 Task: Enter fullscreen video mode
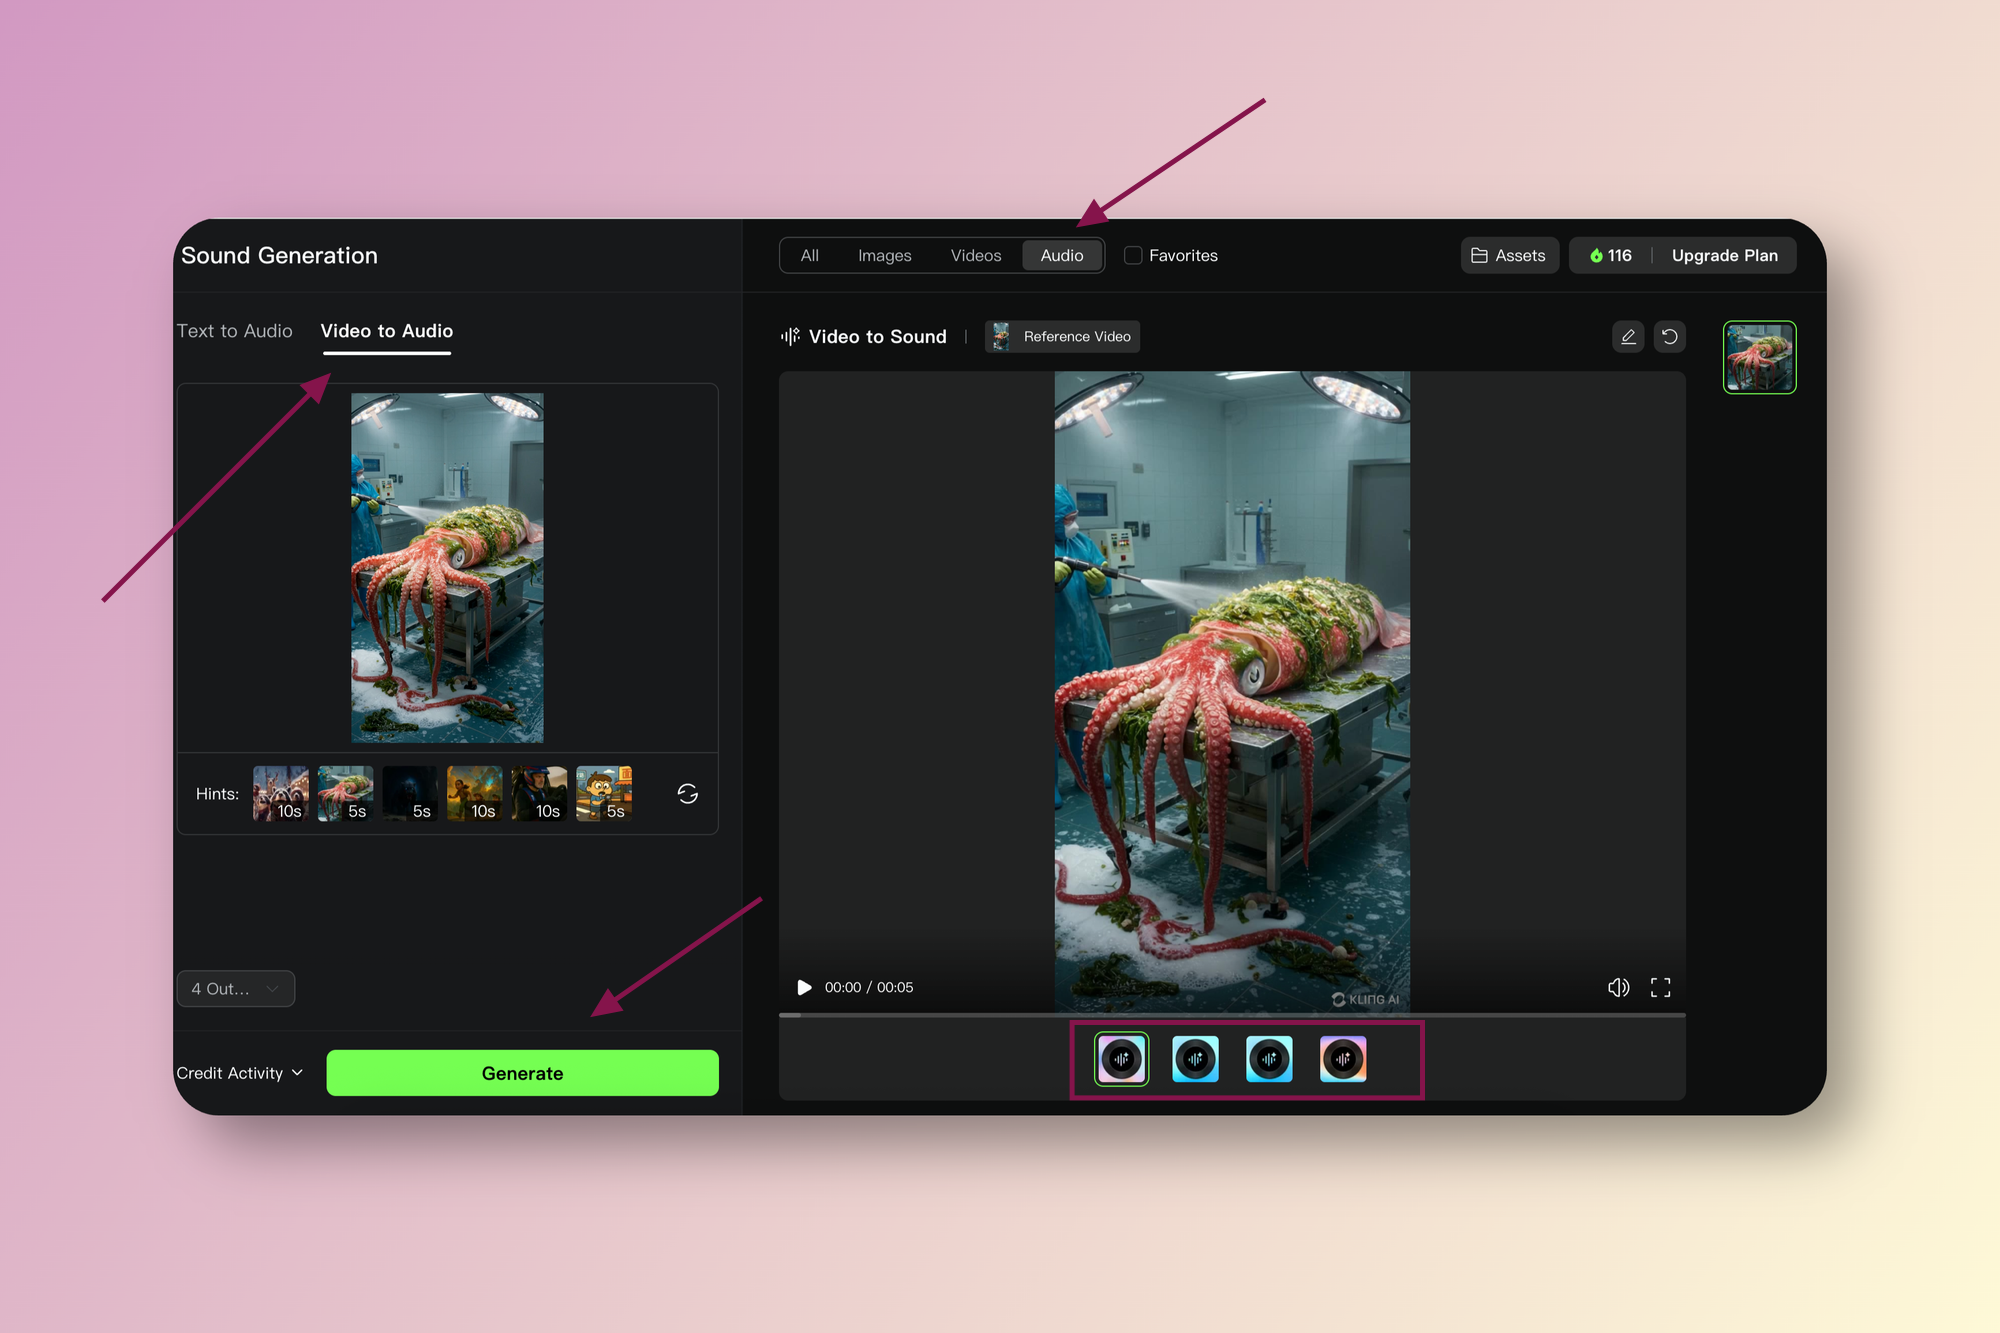(1660, 987)
